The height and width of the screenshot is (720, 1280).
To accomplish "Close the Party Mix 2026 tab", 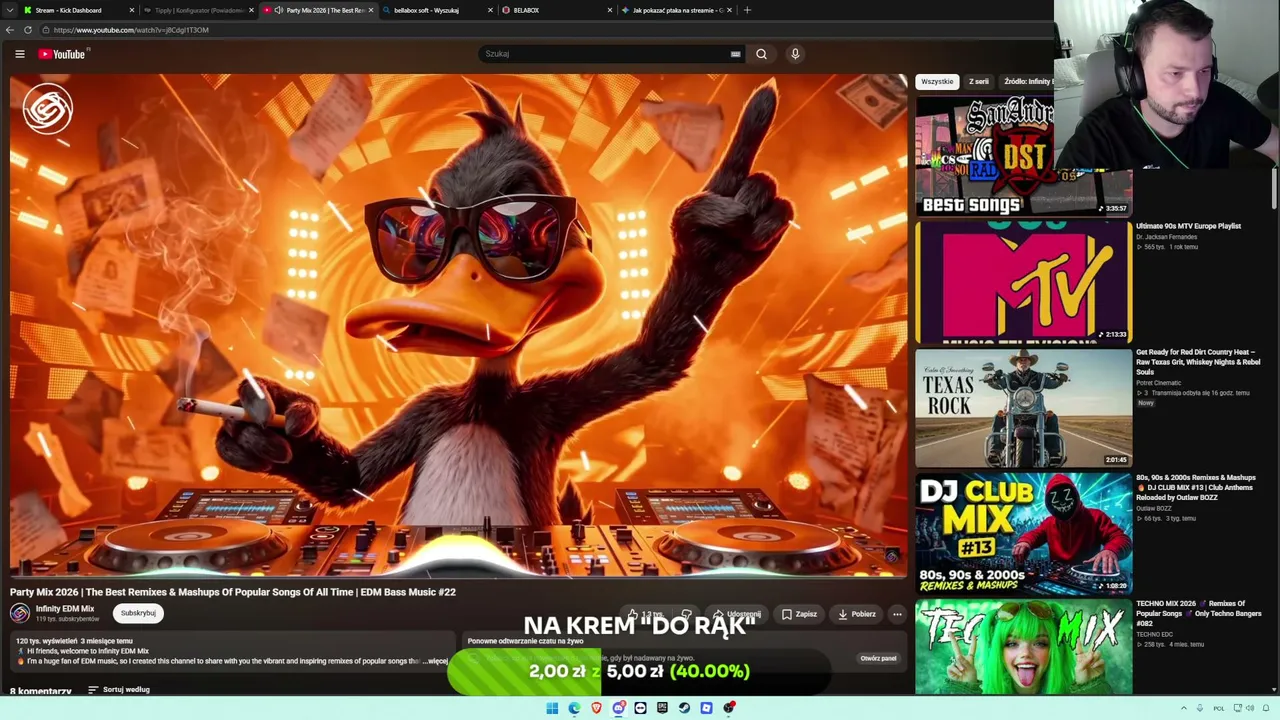I will 371,10.
